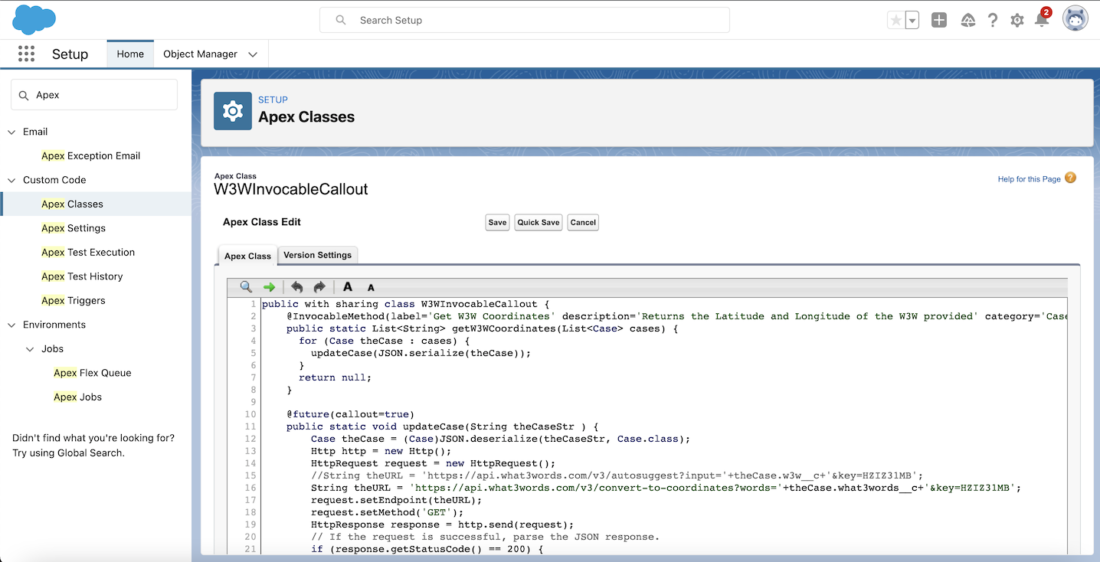Open Apex Jobs
This screenshot has height=562, width=1100.
[77, 397]
